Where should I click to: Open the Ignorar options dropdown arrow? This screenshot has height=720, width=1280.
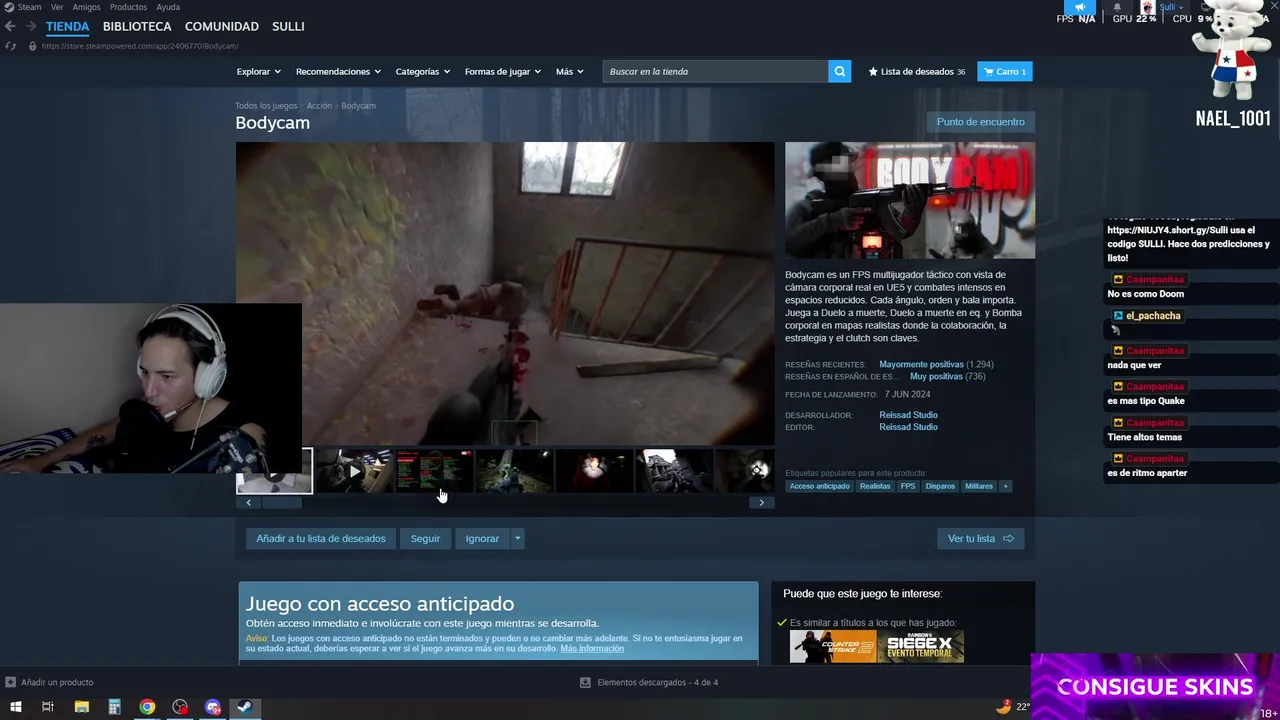tap(517, 538)
